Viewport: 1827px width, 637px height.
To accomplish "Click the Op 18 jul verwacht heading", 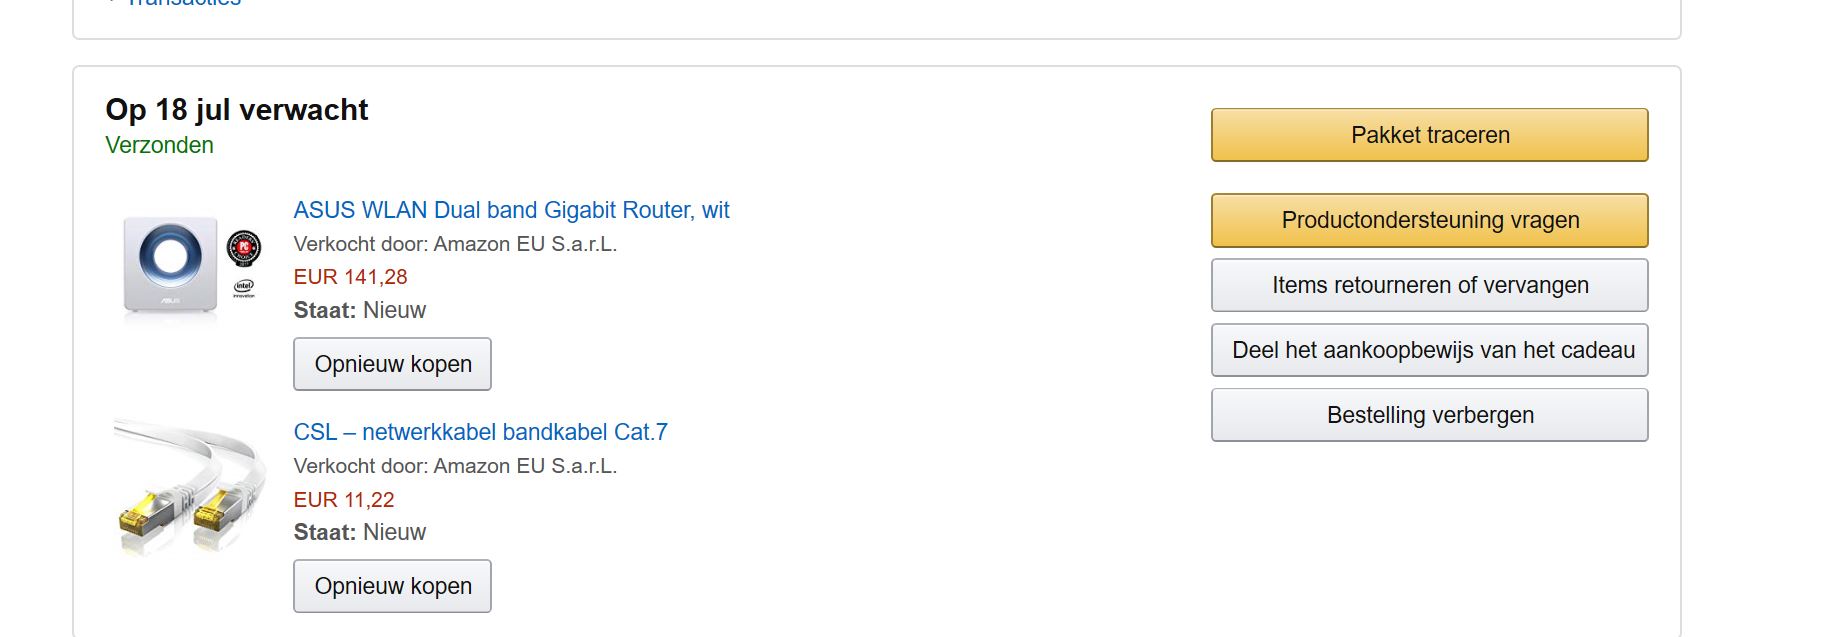I will coord(237,109).
